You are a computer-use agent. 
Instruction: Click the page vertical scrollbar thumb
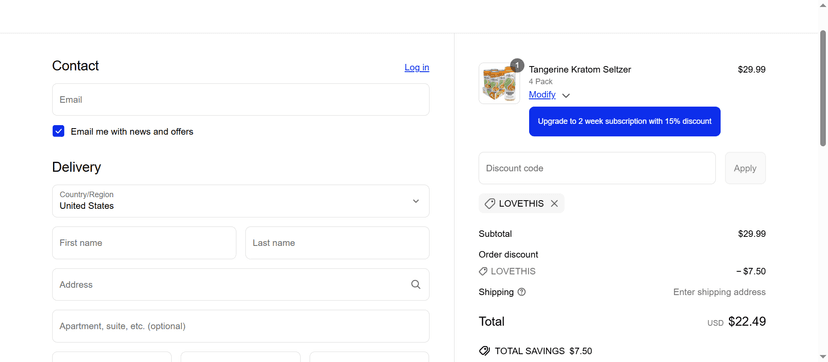(823, 88)
